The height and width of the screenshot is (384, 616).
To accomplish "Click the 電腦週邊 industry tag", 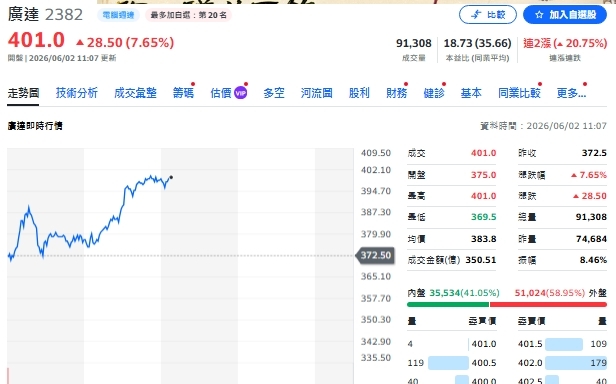I will (118, 15).
